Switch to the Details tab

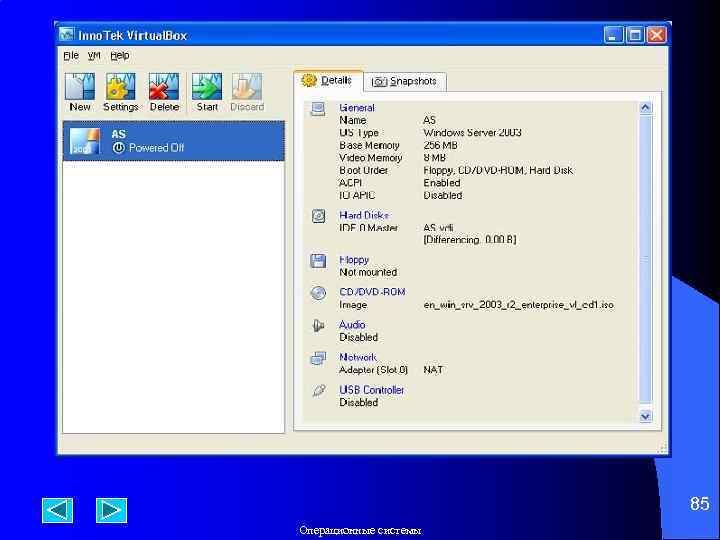point(328,81)
